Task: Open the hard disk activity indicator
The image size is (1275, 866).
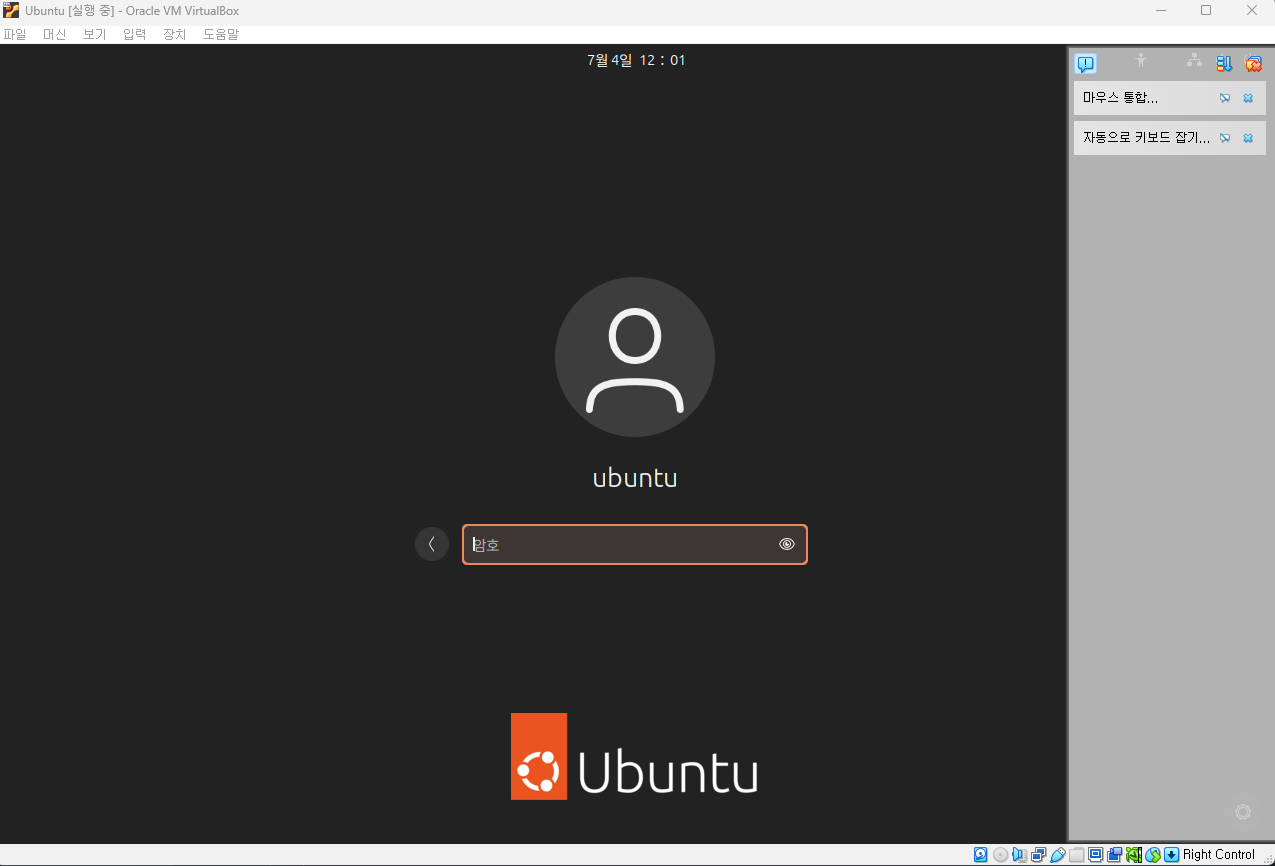Action: pyautogui.click(x=981, y=854)
